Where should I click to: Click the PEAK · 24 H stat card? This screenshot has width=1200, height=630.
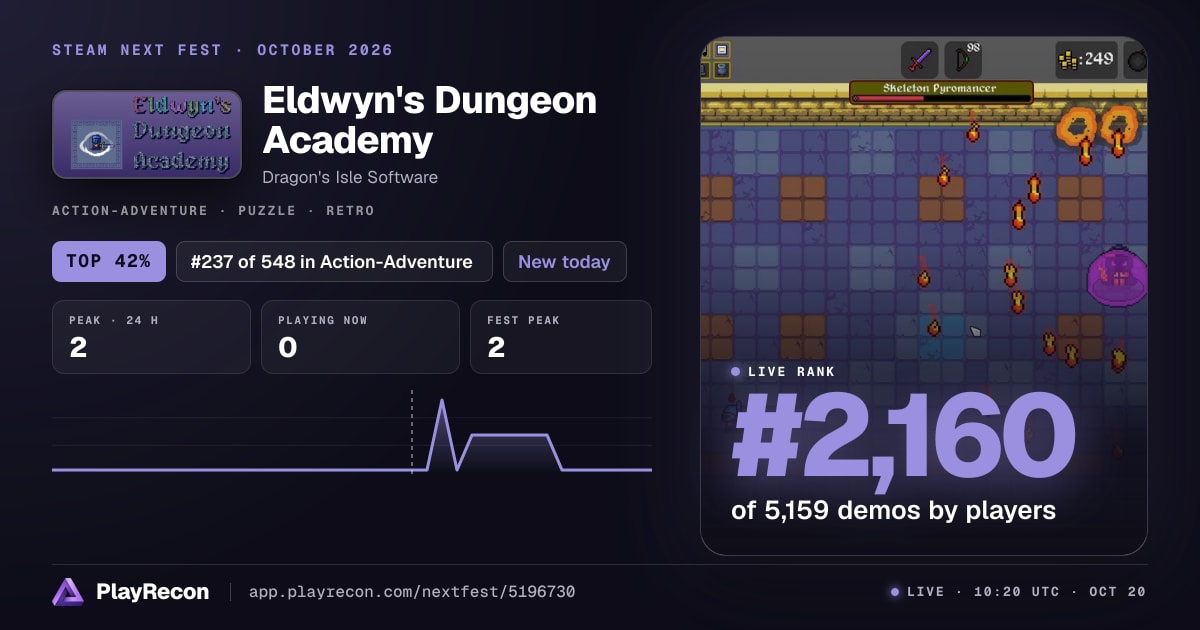pyautogui.click(x=151, y=337)
